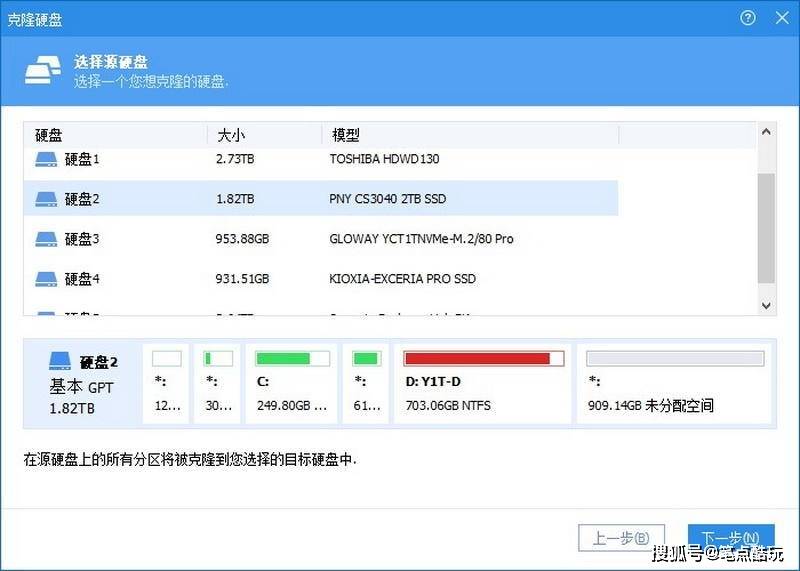
Task: Click the scrollbar down arrow
Action: 766,305
